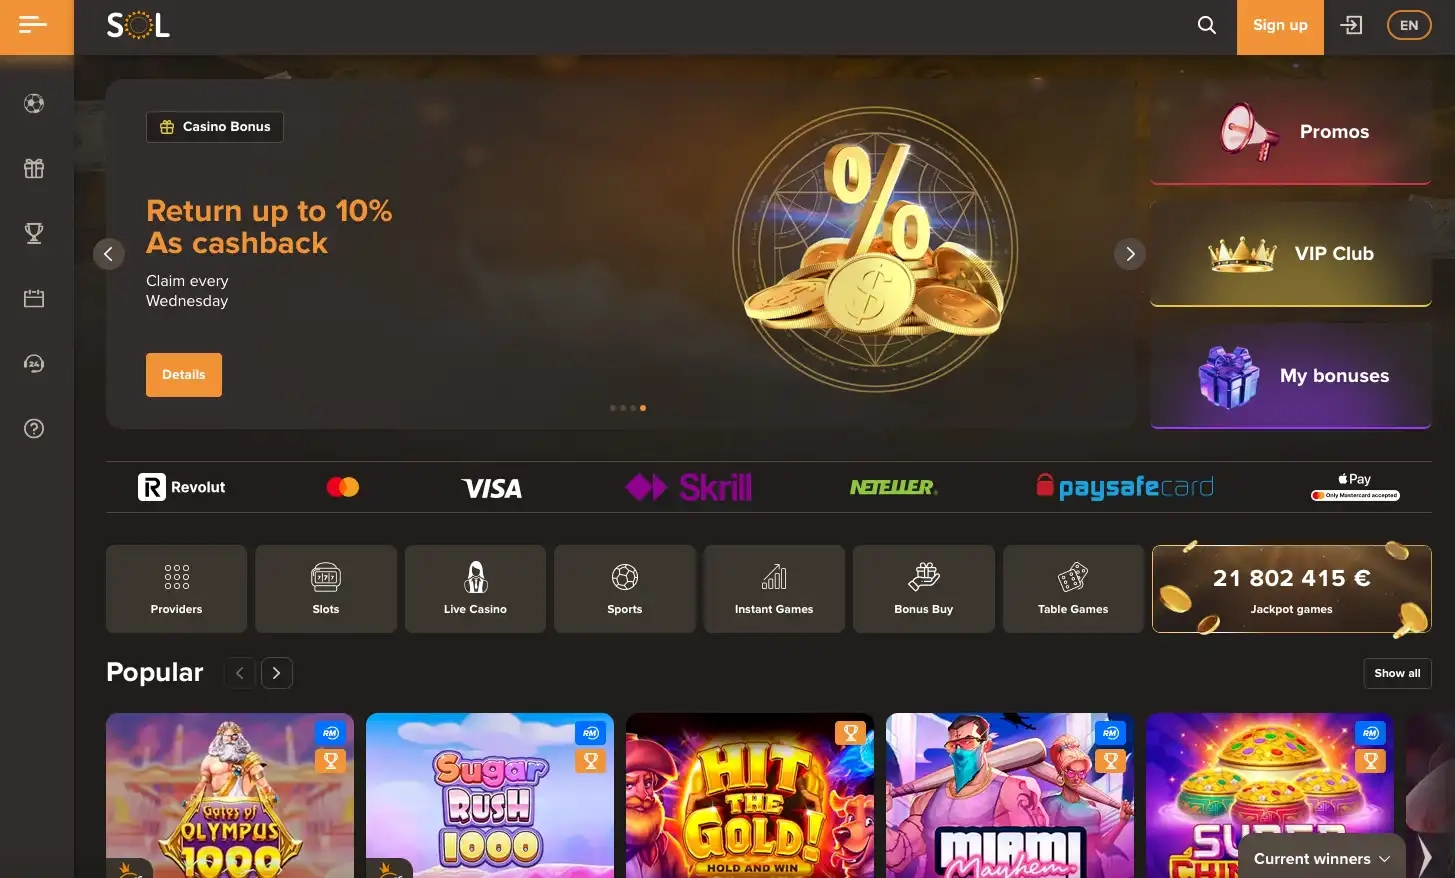Expand the Current winners panel
The height and width of the screenshot is (878, 1455).
point(1322,858)
